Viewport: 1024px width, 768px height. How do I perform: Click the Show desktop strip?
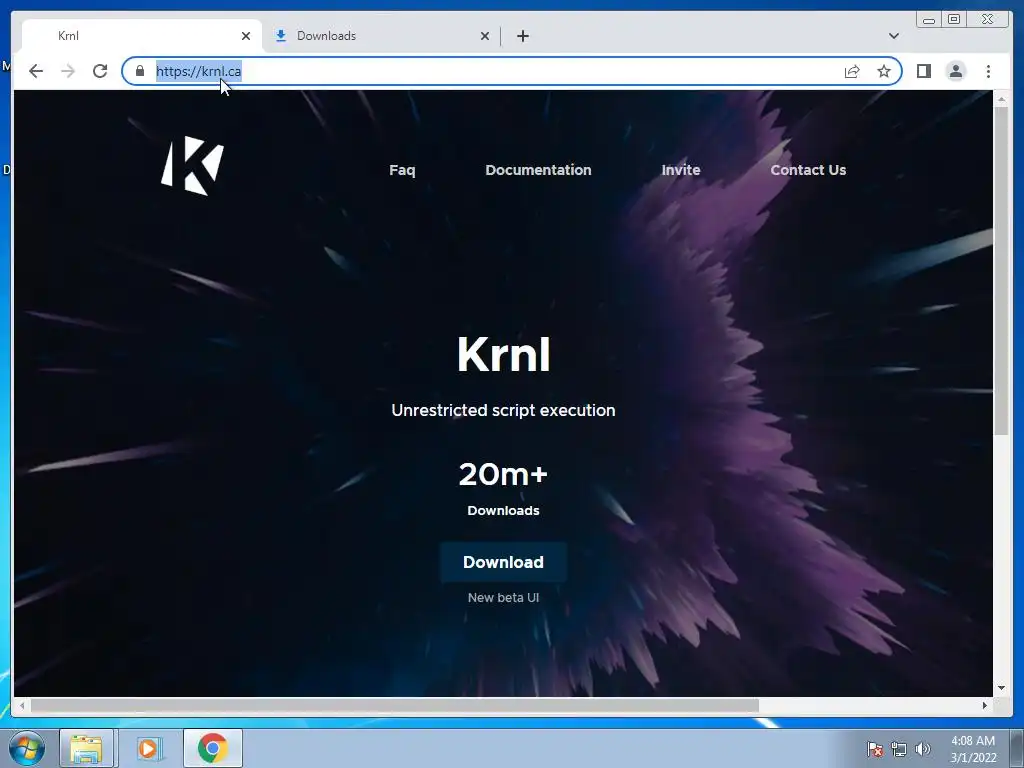click(1017, 748)
